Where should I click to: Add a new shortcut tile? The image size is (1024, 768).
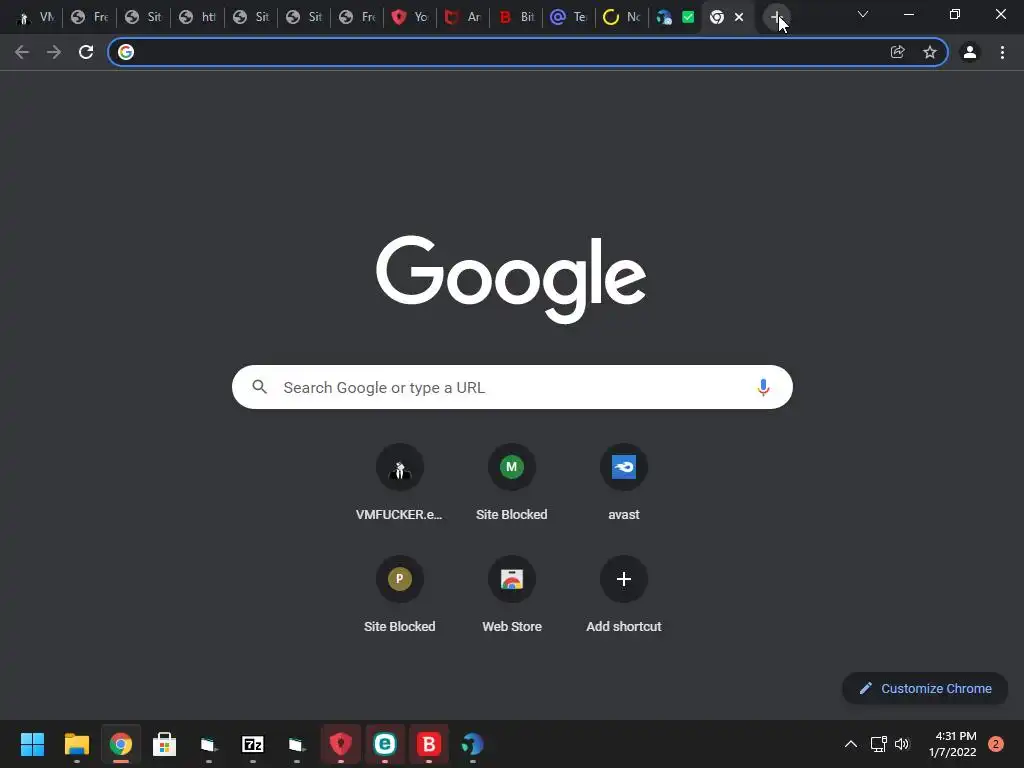coord(624,594)
